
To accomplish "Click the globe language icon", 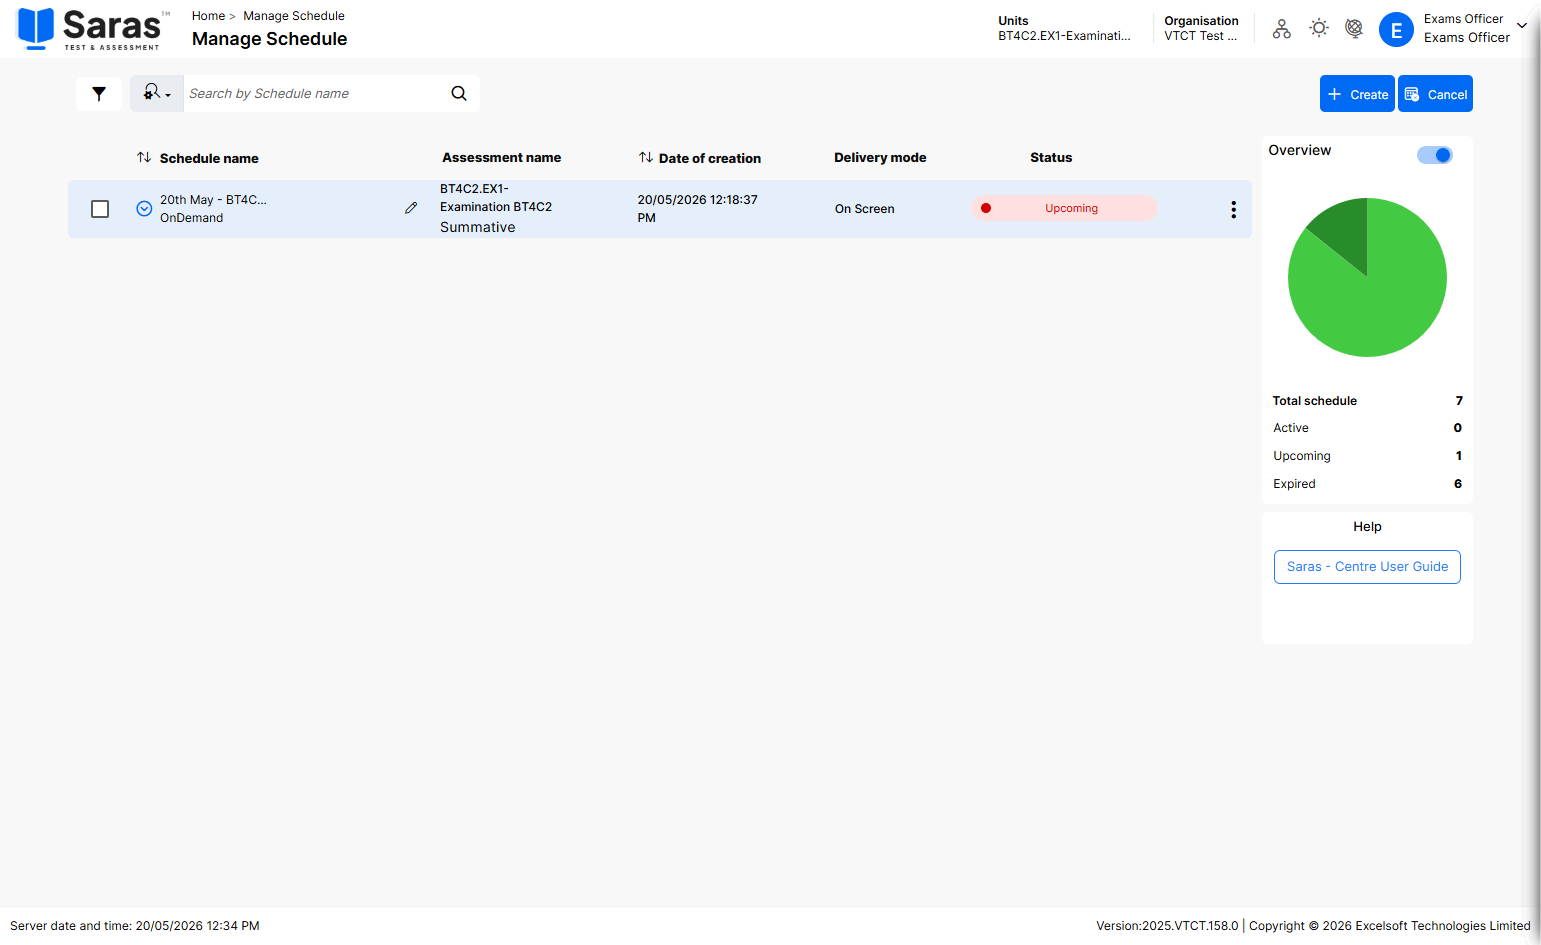I will tap(1354, 28).
